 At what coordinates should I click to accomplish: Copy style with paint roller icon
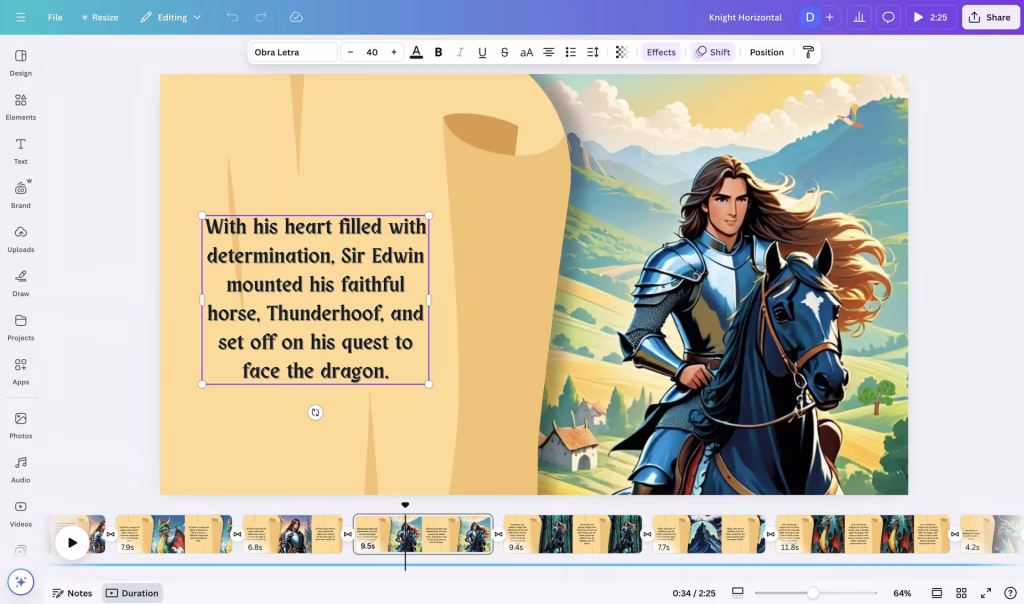point(808,52)
